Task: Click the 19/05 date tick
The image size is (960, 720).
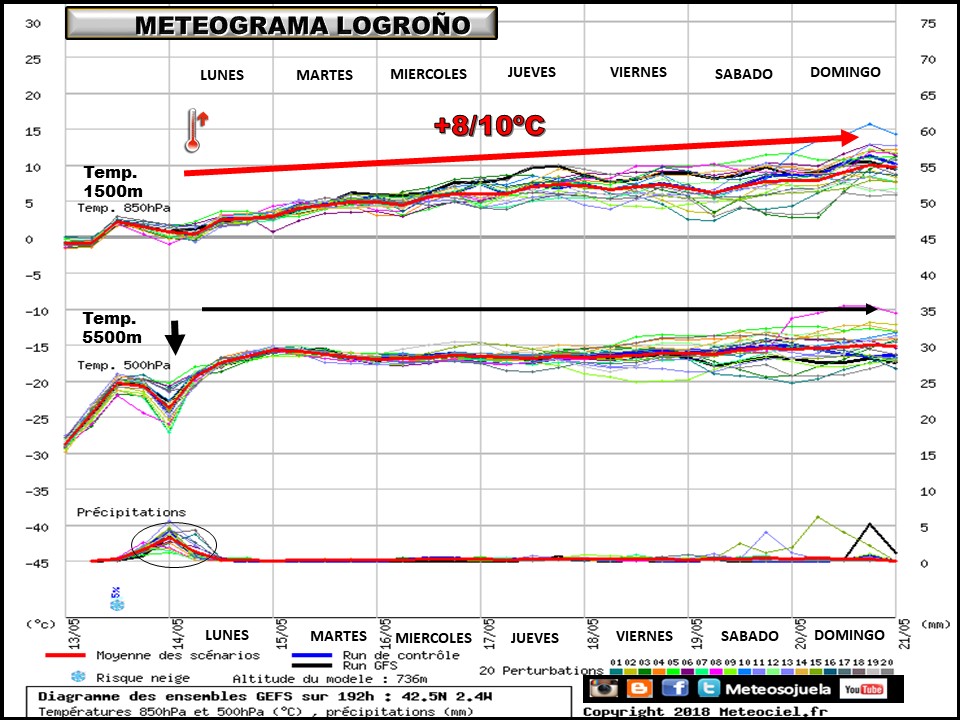Action: [x=697, y=634]
